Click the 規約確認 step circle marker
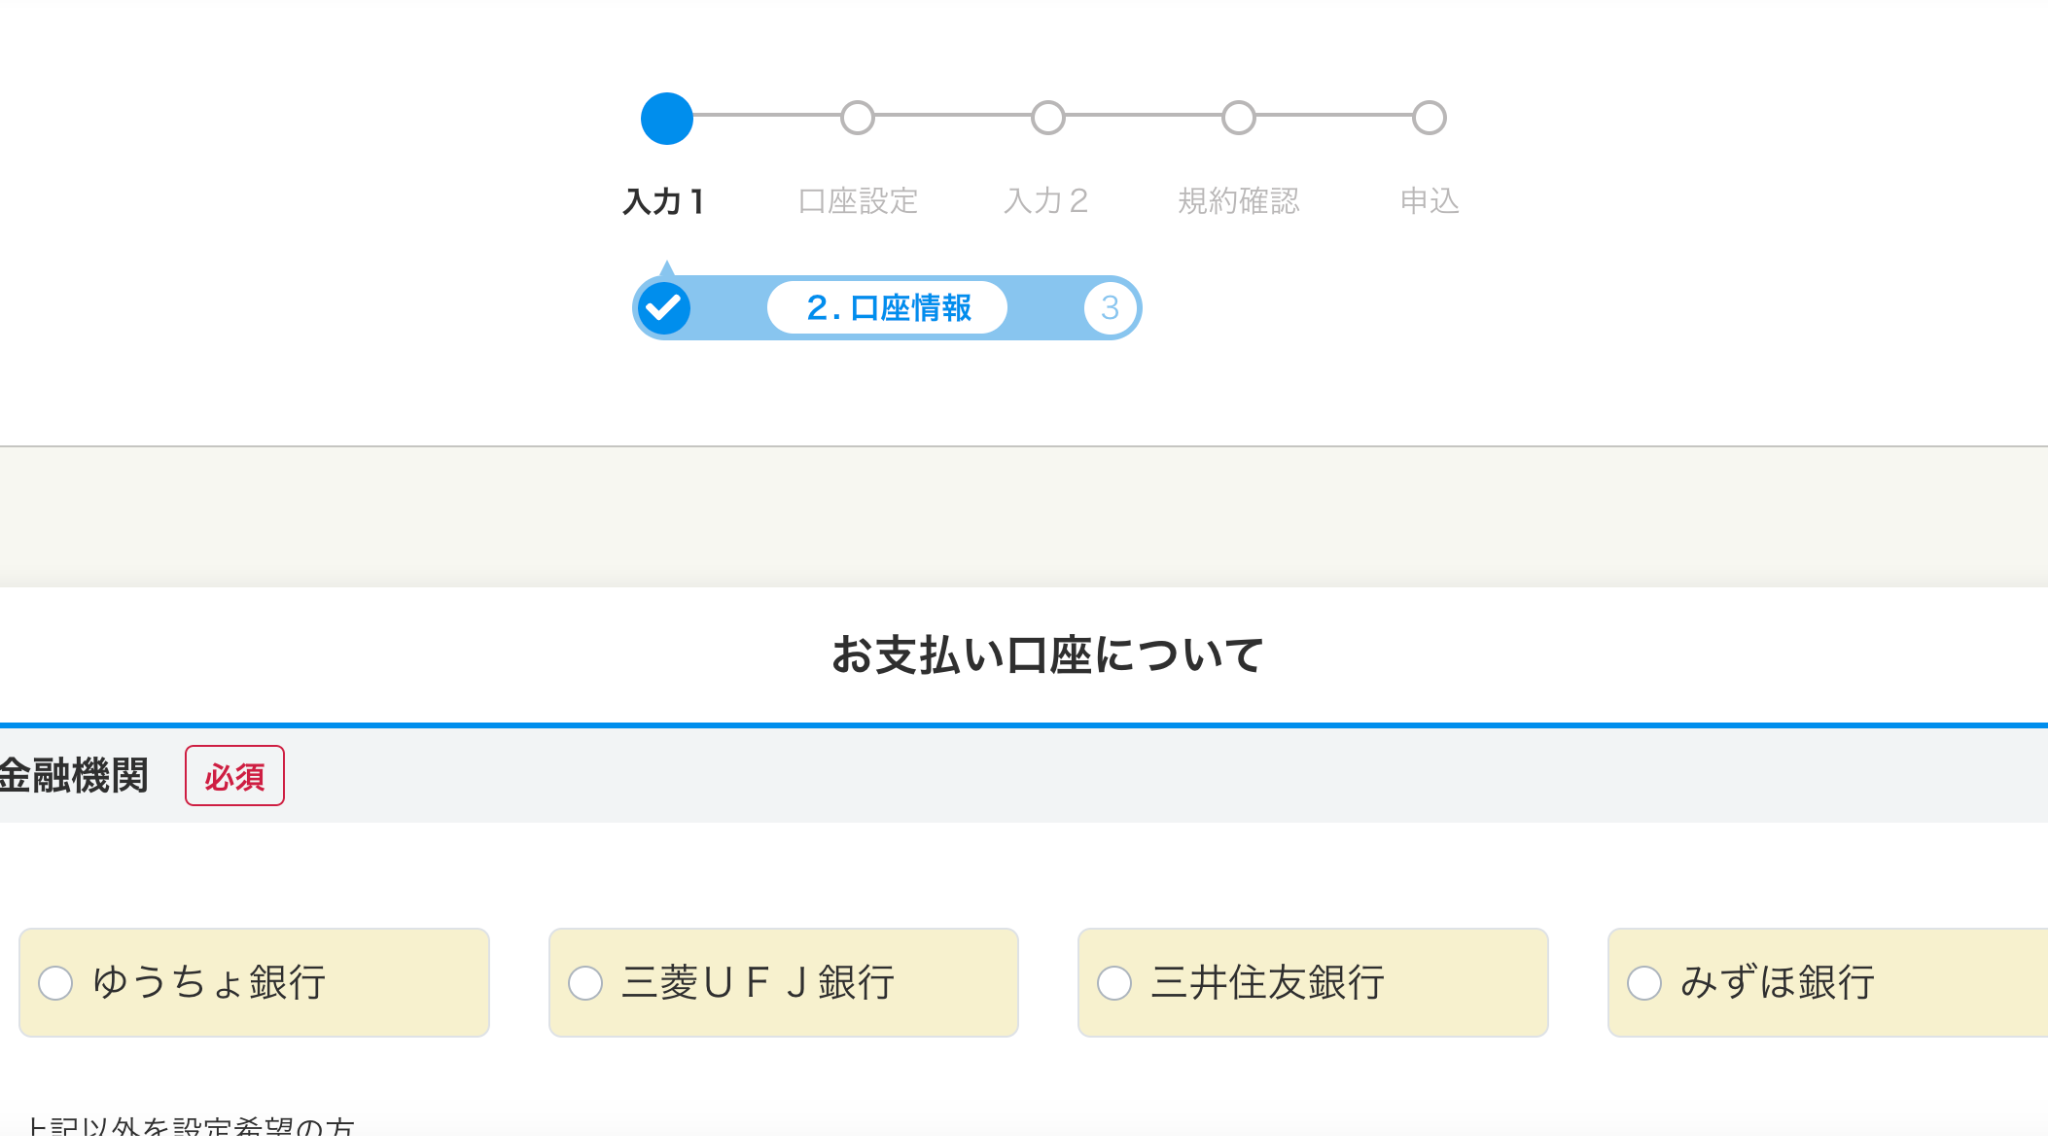The width and height of the screenshot is (2048, 1136). click(x=1238, y=118)
